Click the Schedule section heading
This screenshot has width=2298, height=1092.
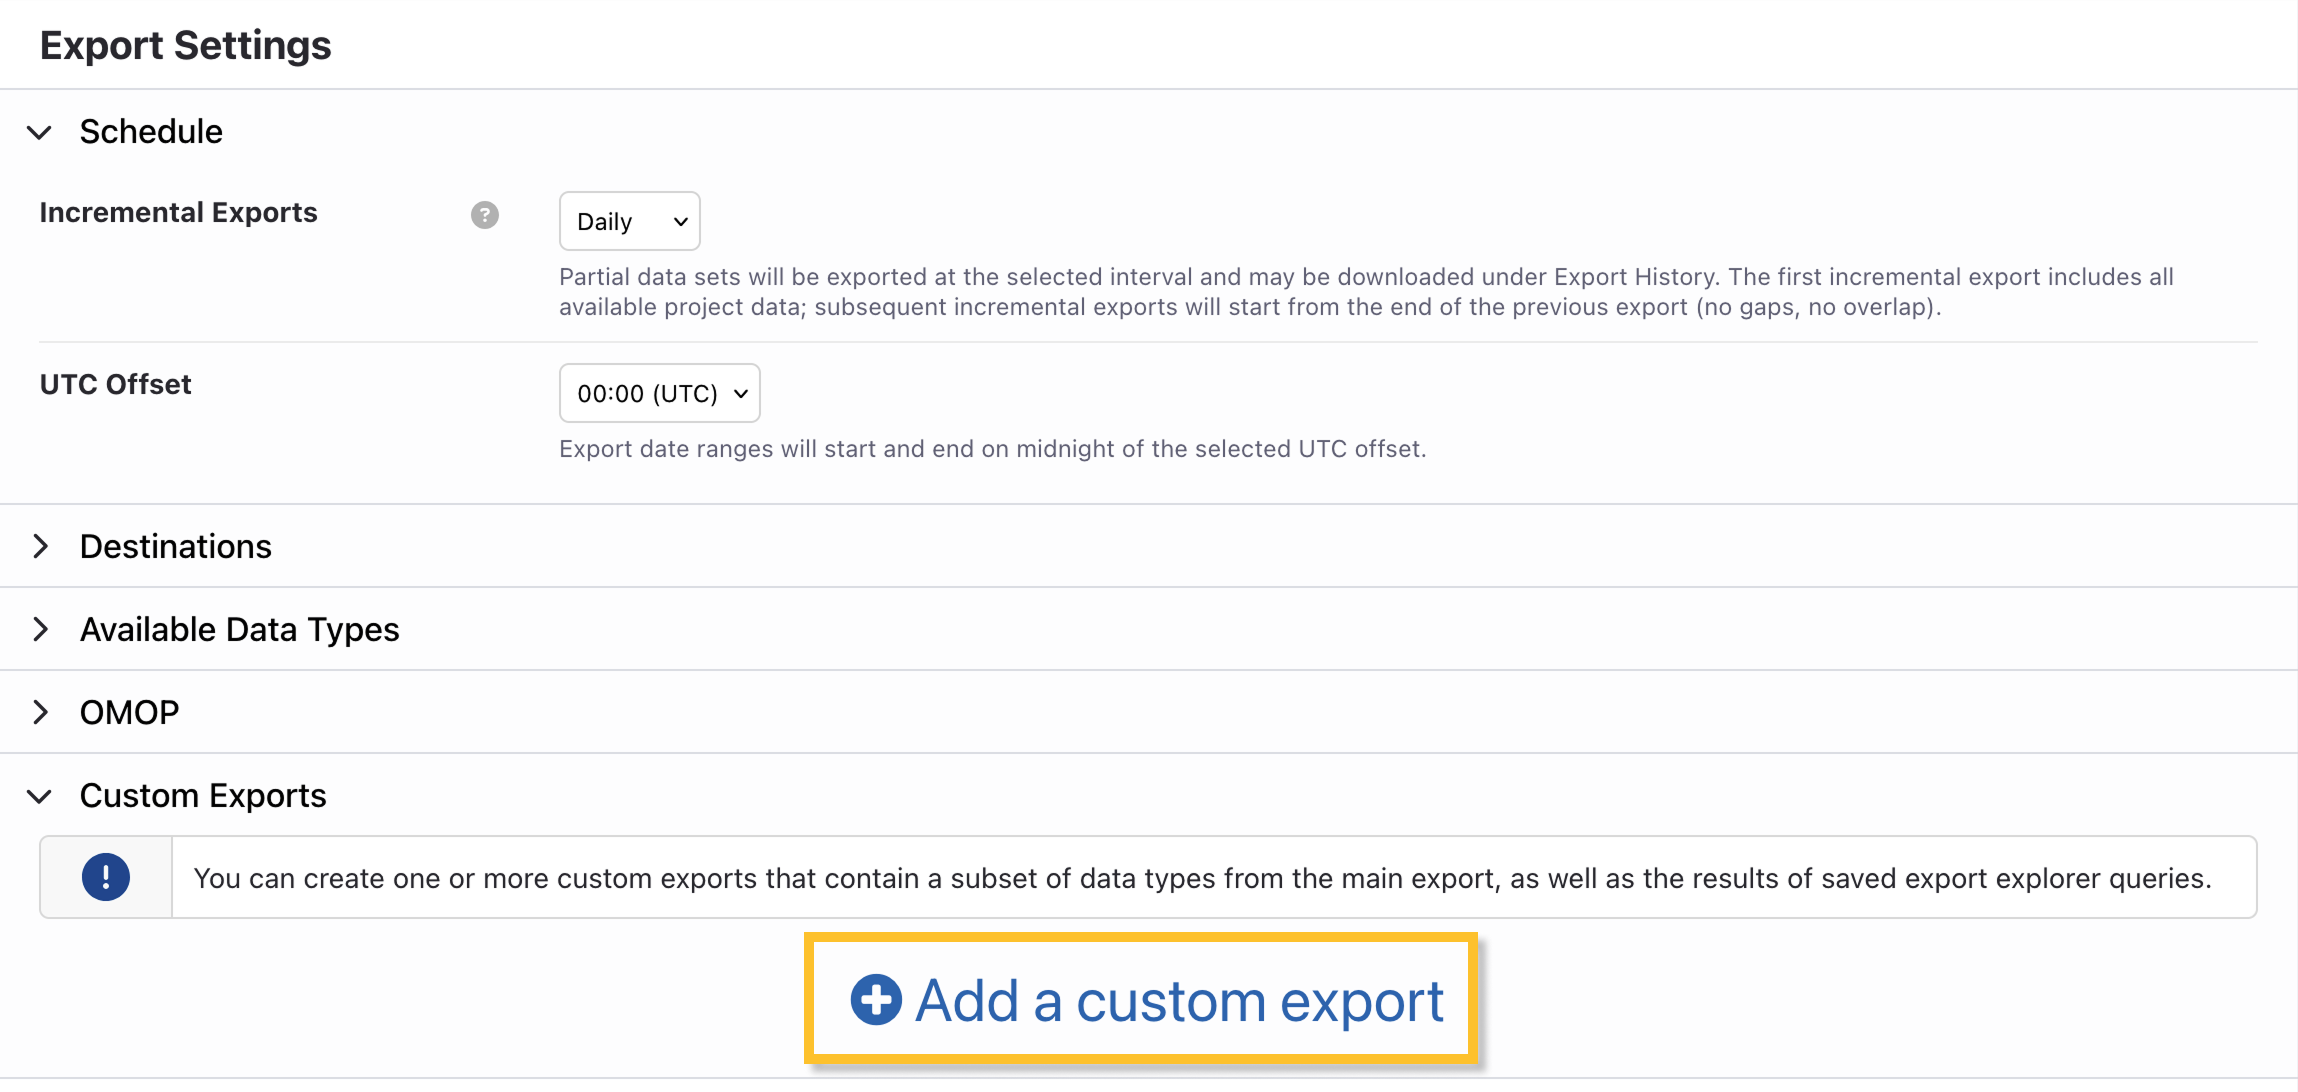click(151, 132)
